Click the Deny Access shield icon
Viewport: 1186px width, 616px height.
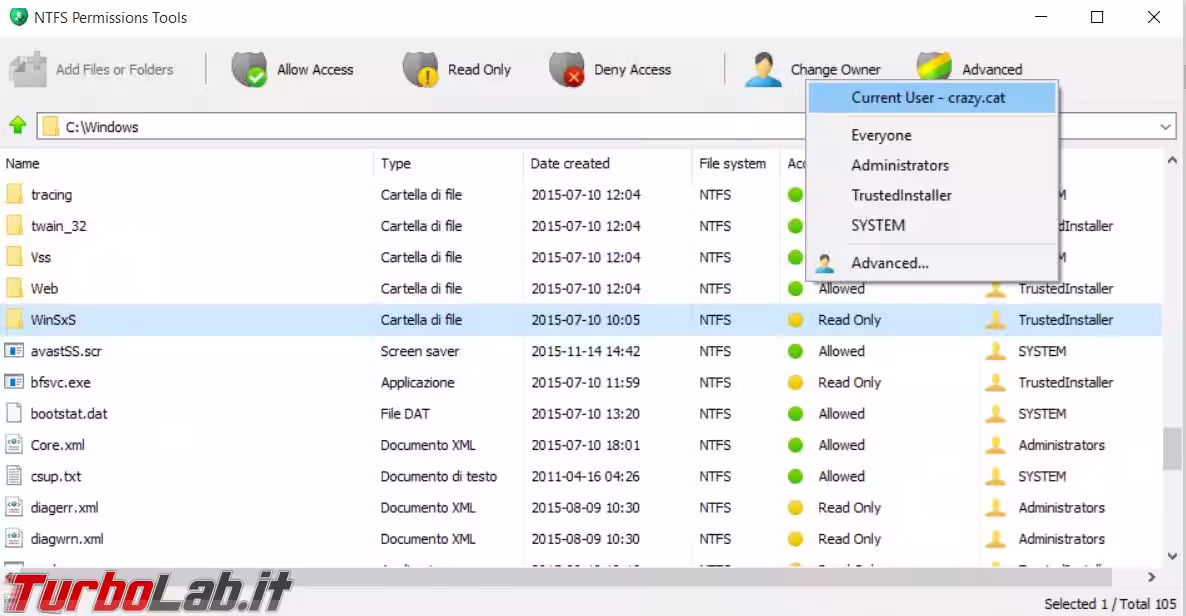tap(566, 70)
